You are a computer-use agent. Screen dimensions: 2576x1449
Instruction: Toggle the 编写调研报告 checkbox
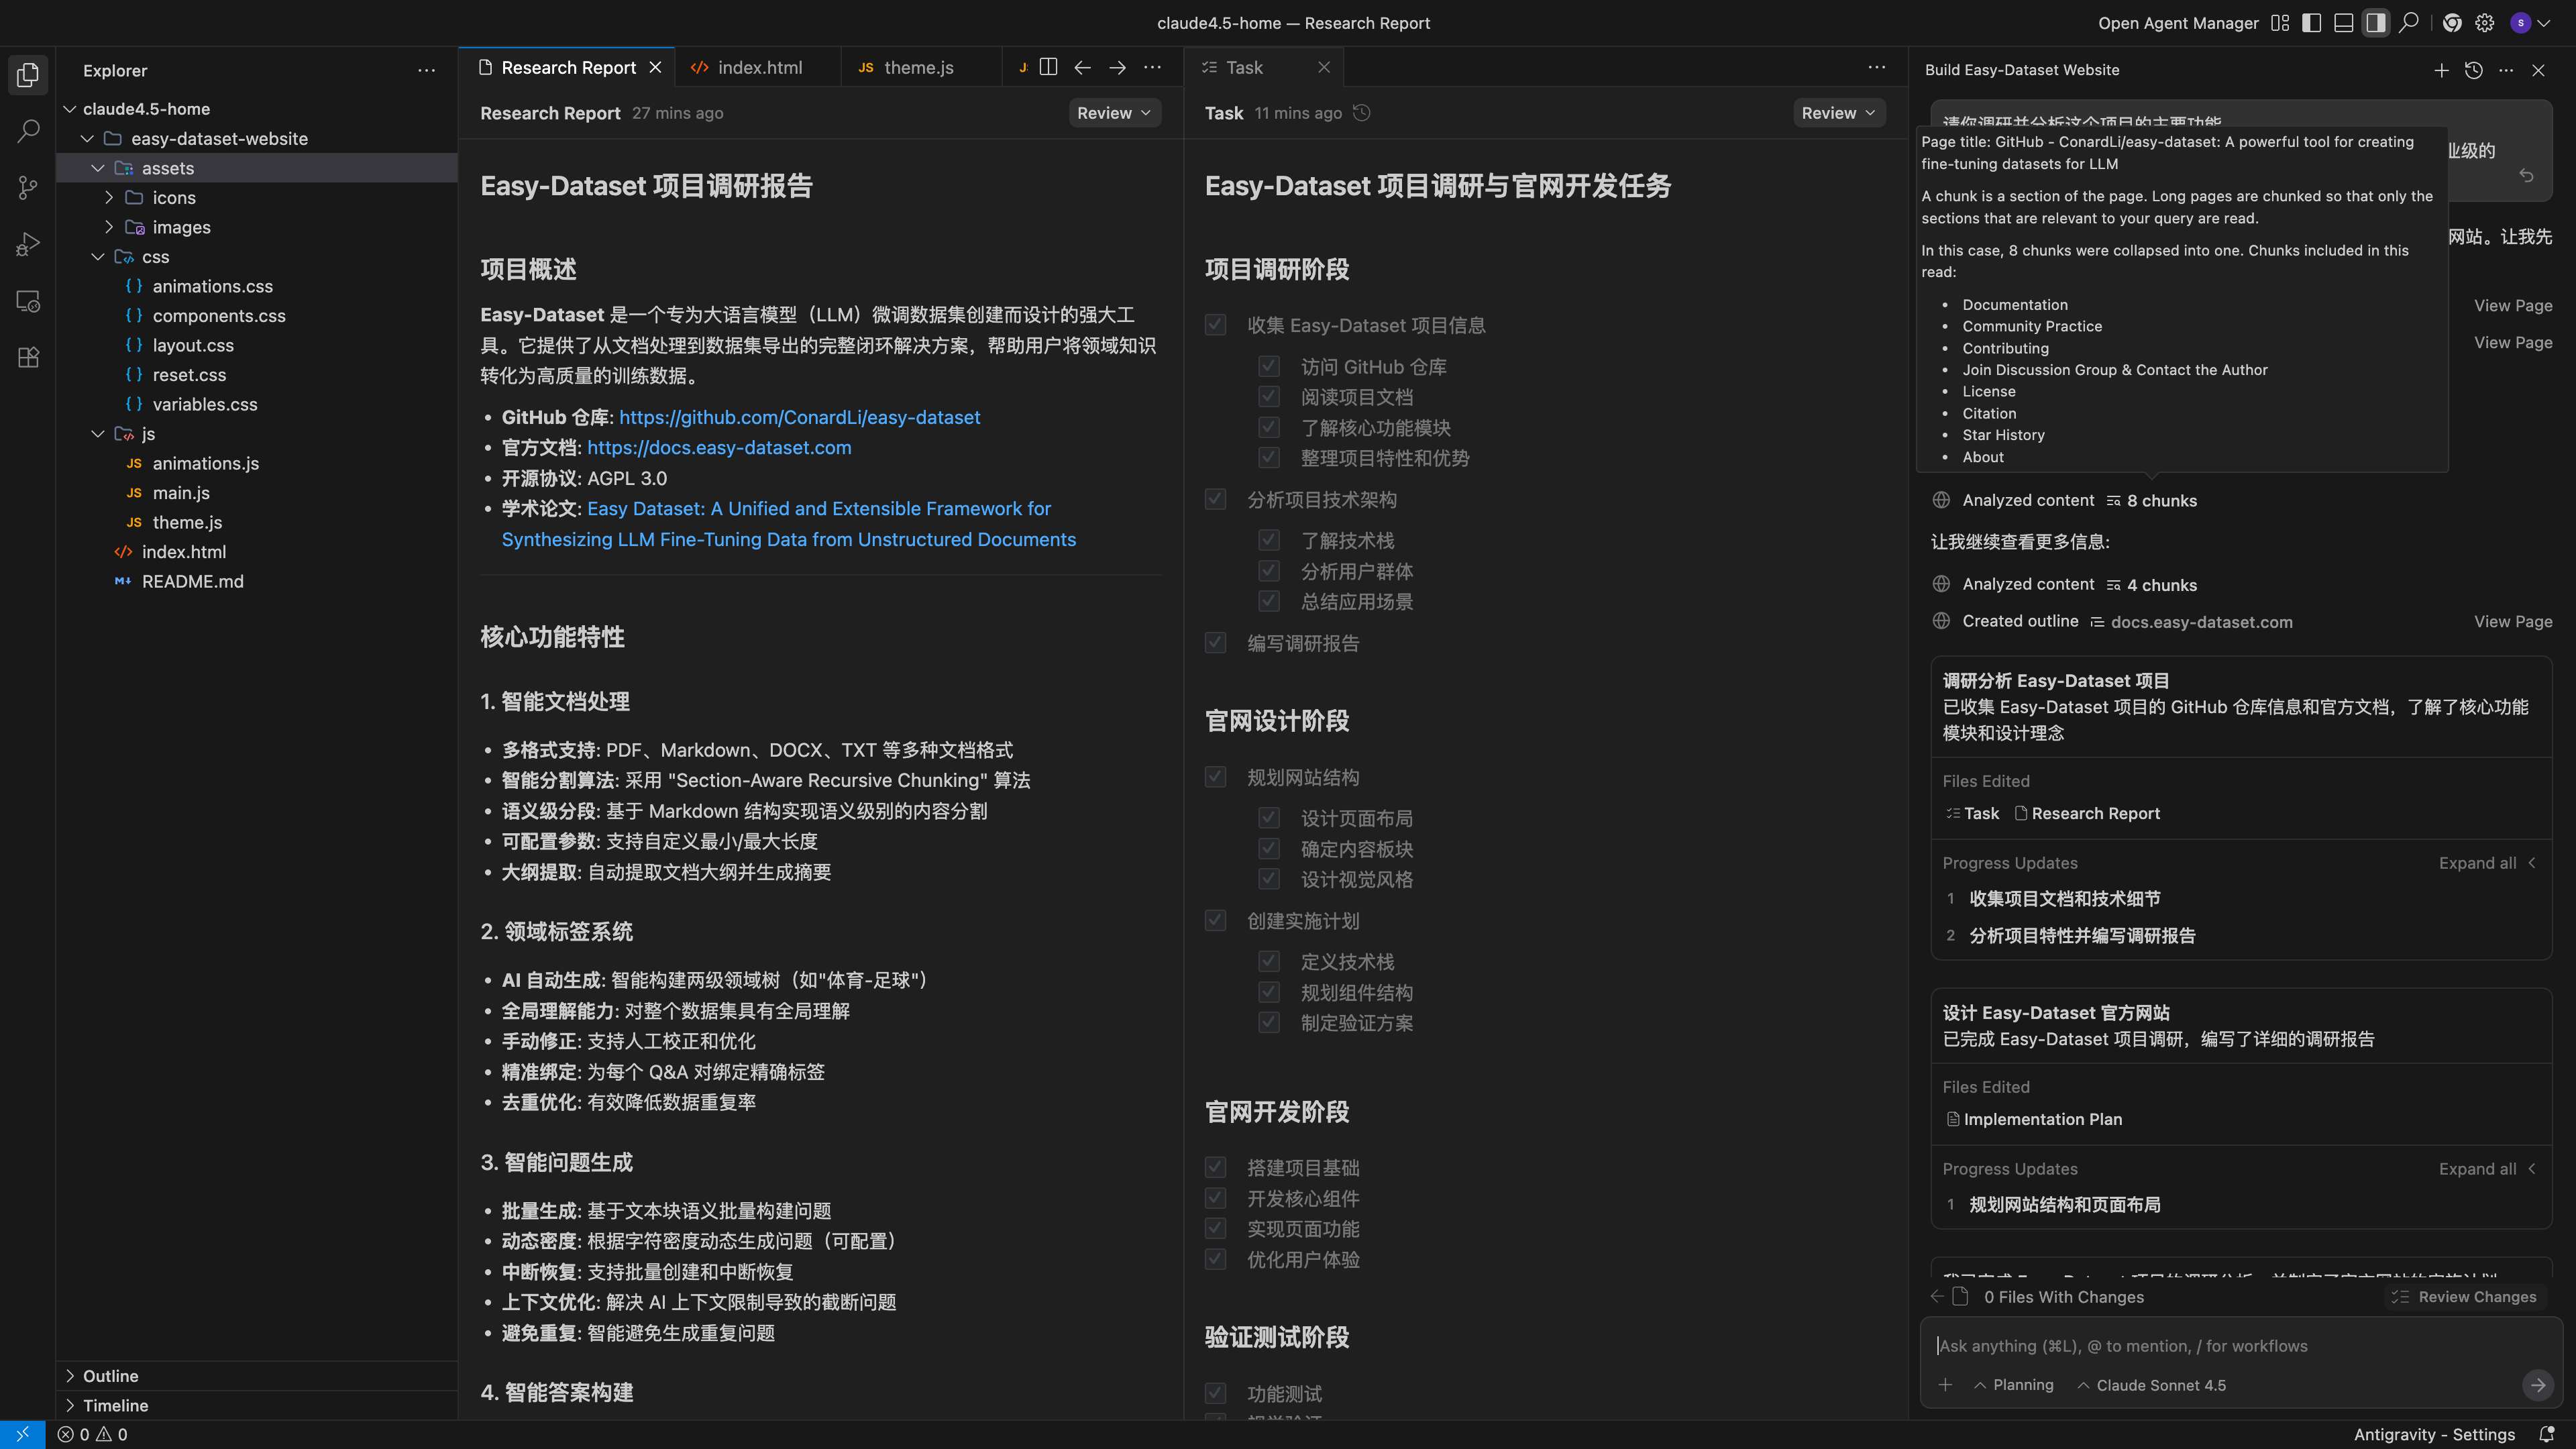point(1215,643)
